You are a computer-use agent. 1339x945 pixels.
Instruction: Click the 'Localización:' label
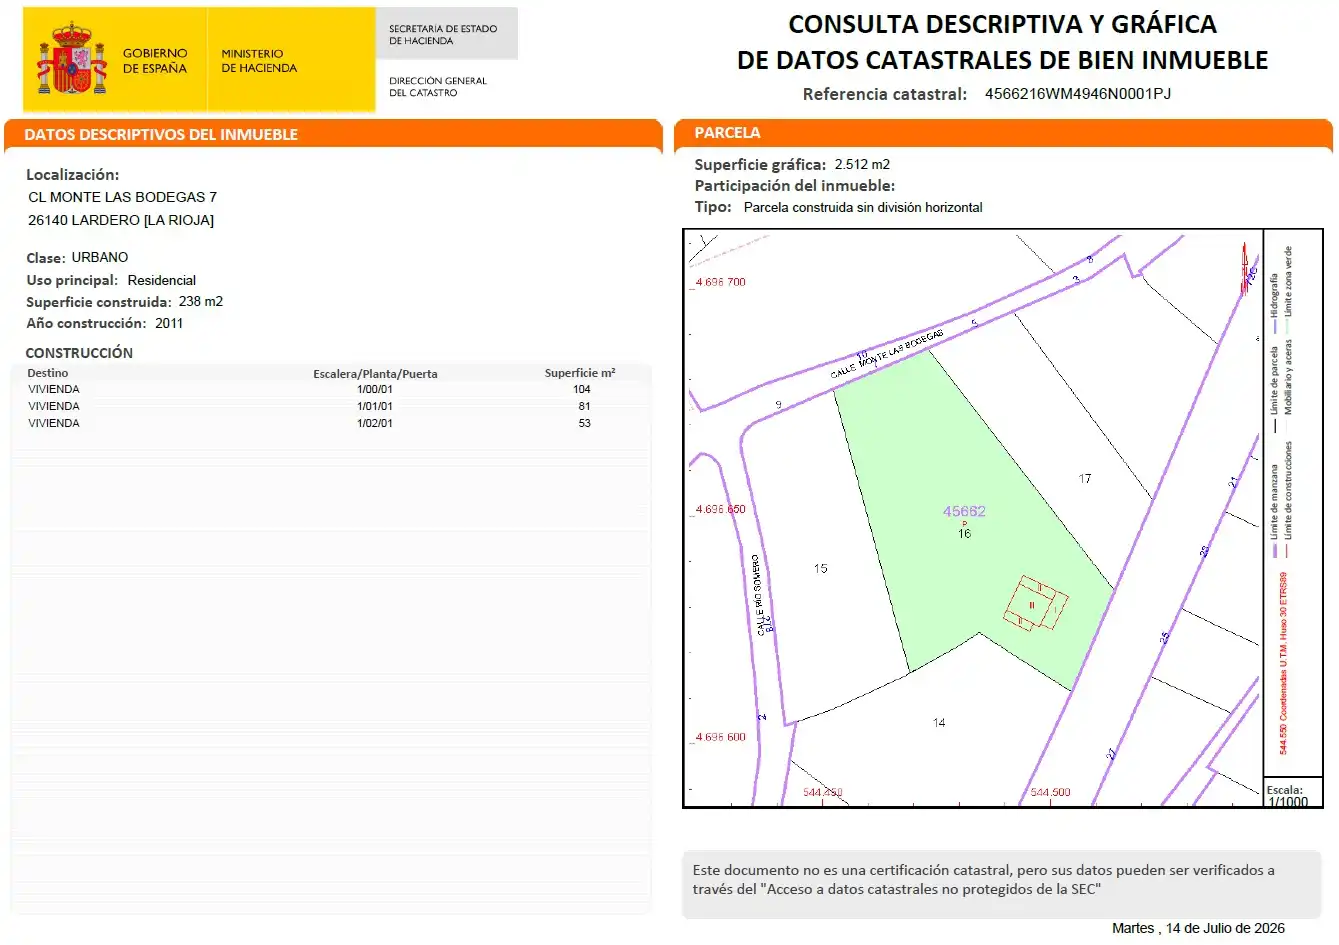click(x=72, y=175)
